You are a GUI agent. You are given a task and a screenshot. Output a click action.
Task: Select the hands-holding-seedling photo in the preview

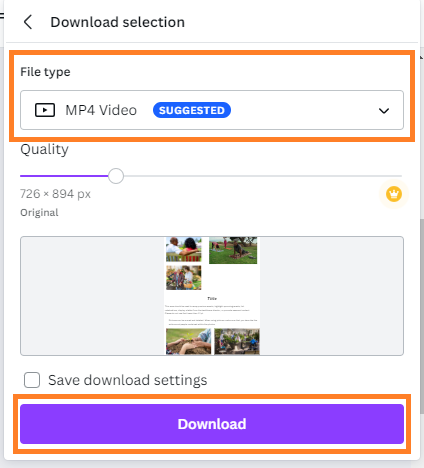point(188,341)
